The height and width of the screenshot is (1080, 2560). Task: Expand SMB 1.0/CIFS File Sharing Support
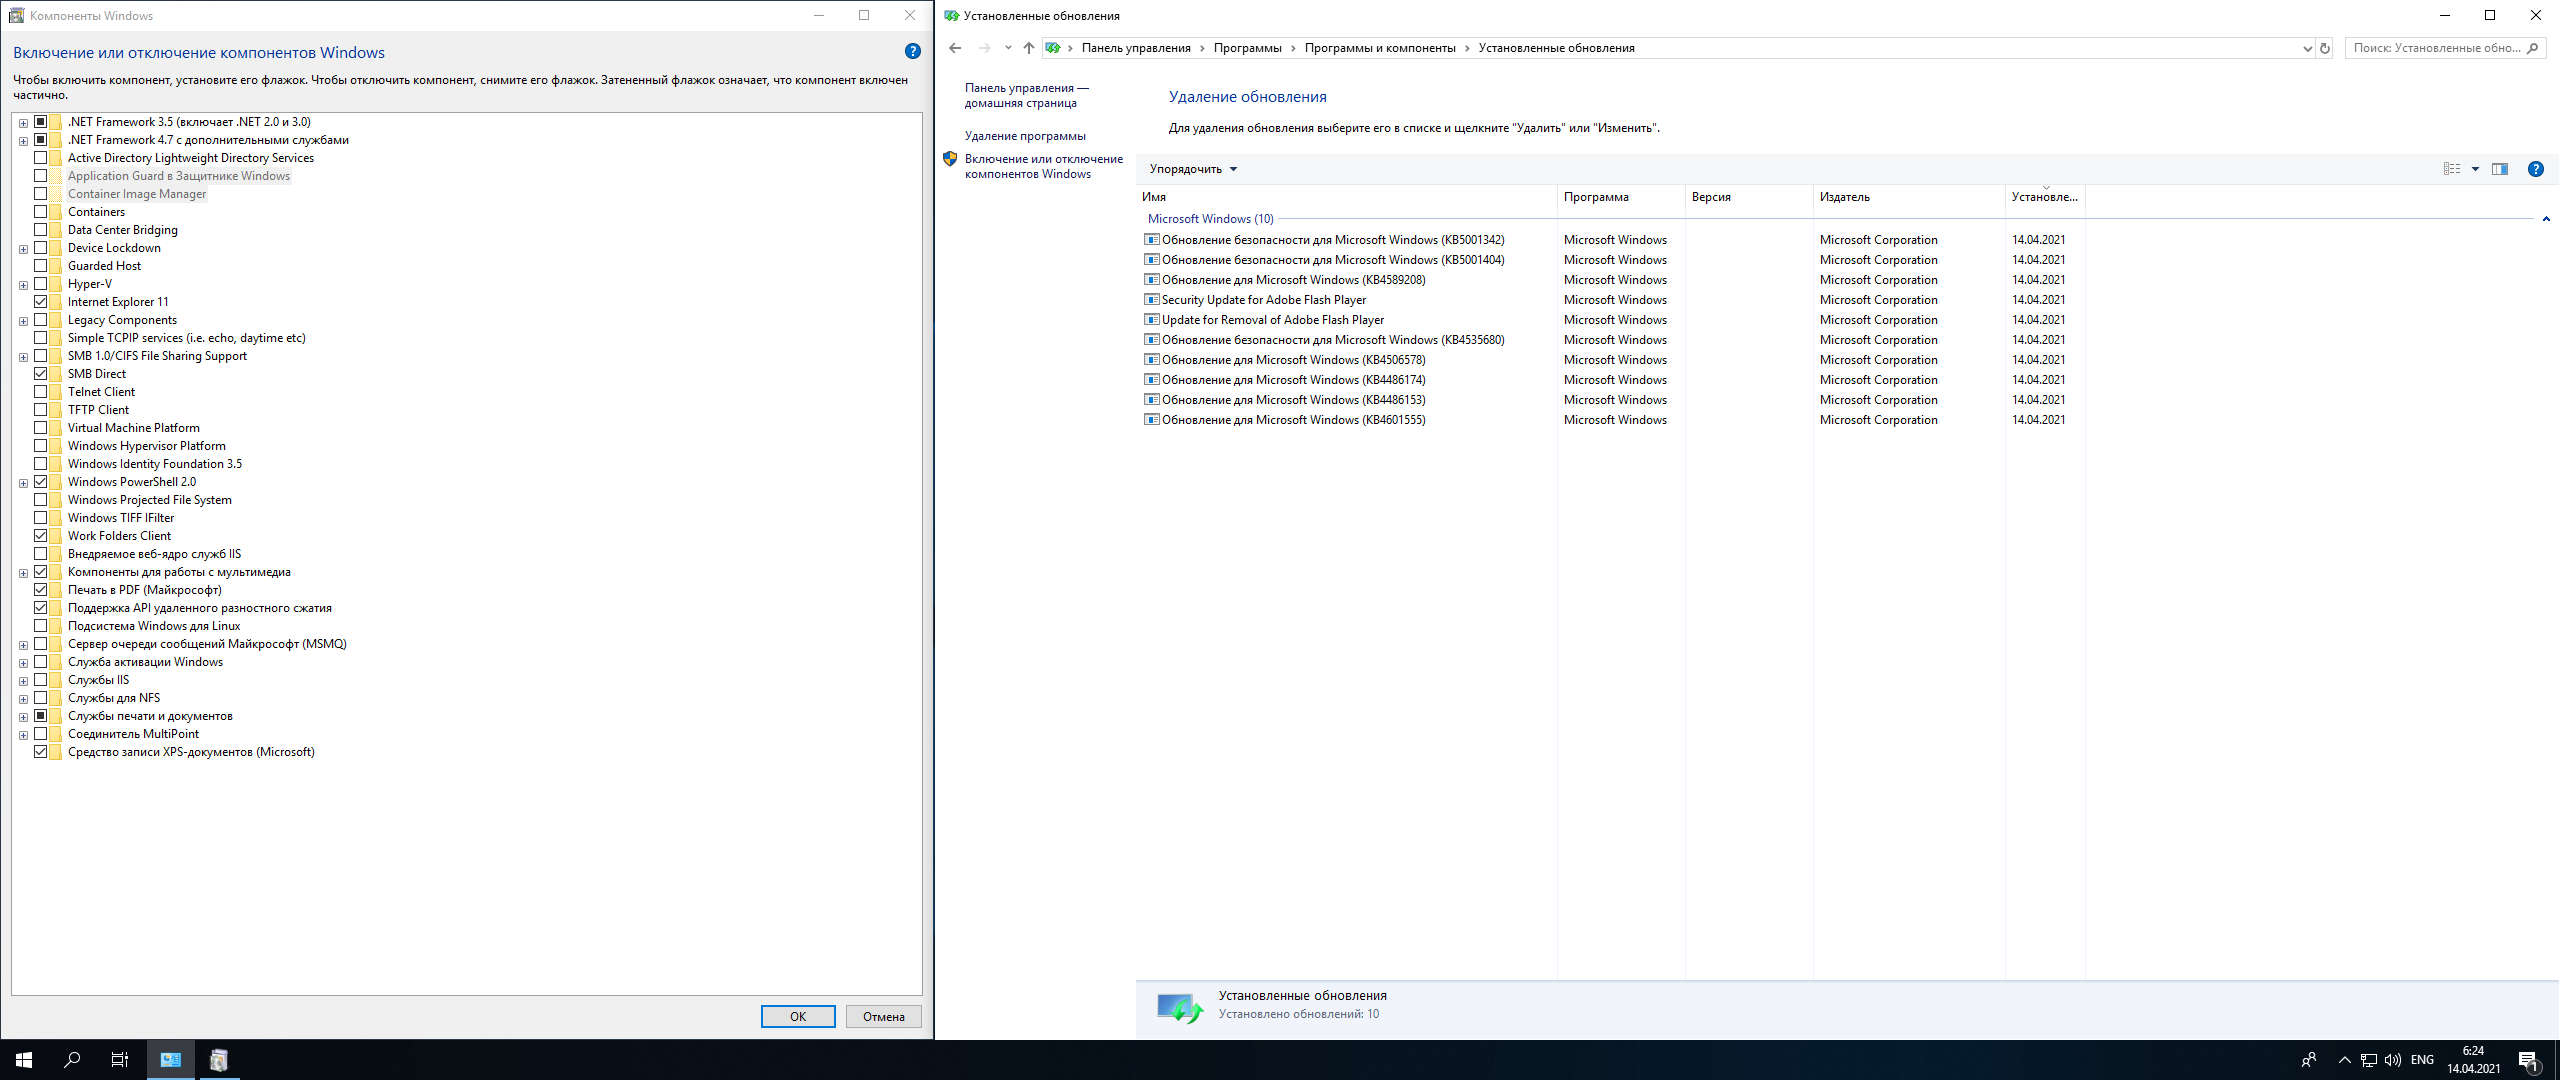[x=23, y=357]
